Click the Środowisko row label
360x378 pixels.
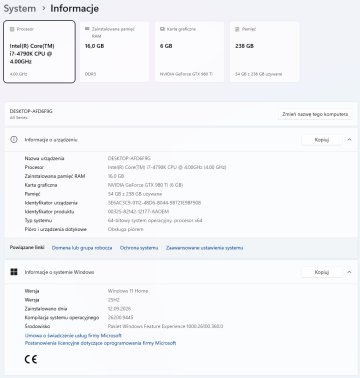tap(37, 326)
